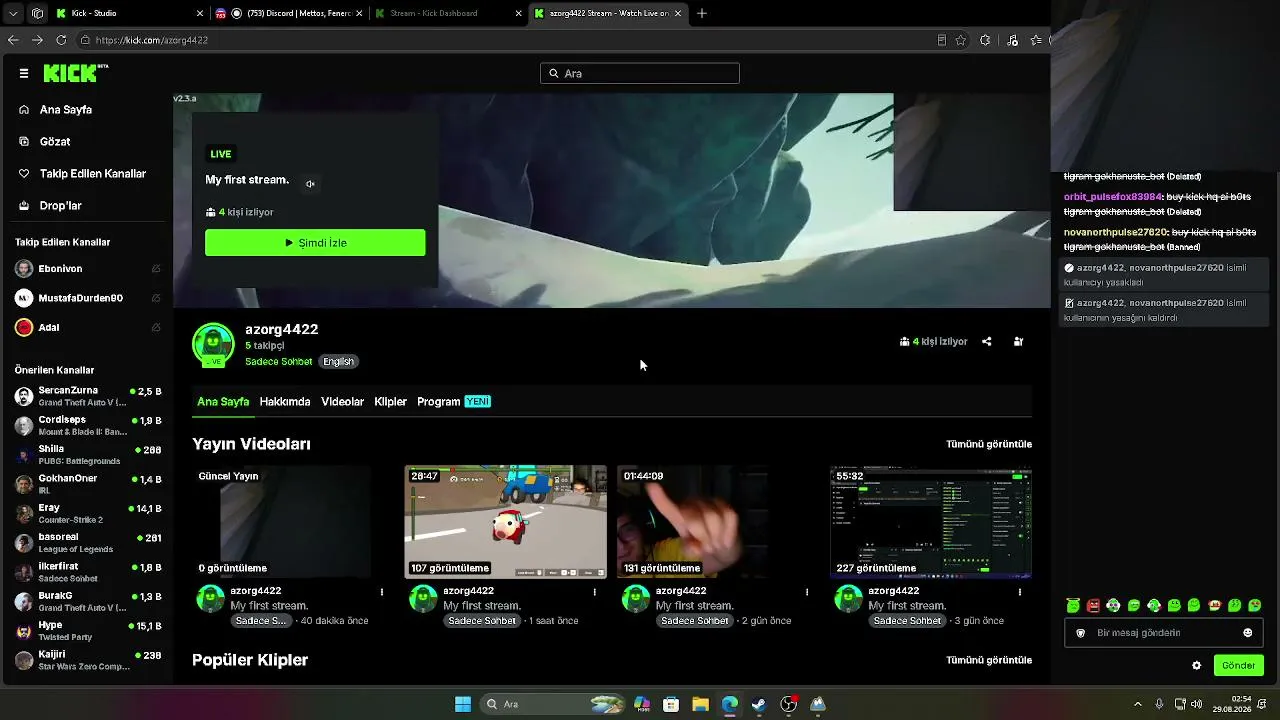1280x720 pixels.
Task: Open the emoji picker in the chat box
Action: 1247,633
